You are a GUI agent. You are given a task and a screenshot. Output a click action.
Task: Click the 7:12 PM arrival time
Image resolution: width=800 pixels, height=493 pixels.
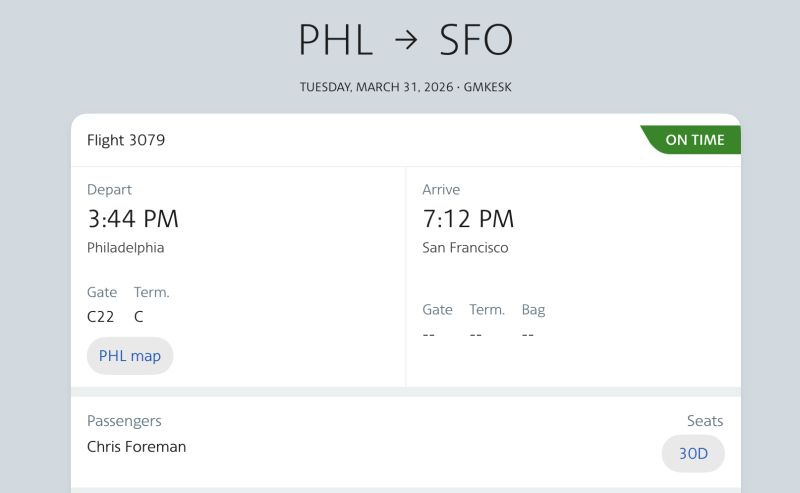468,218
